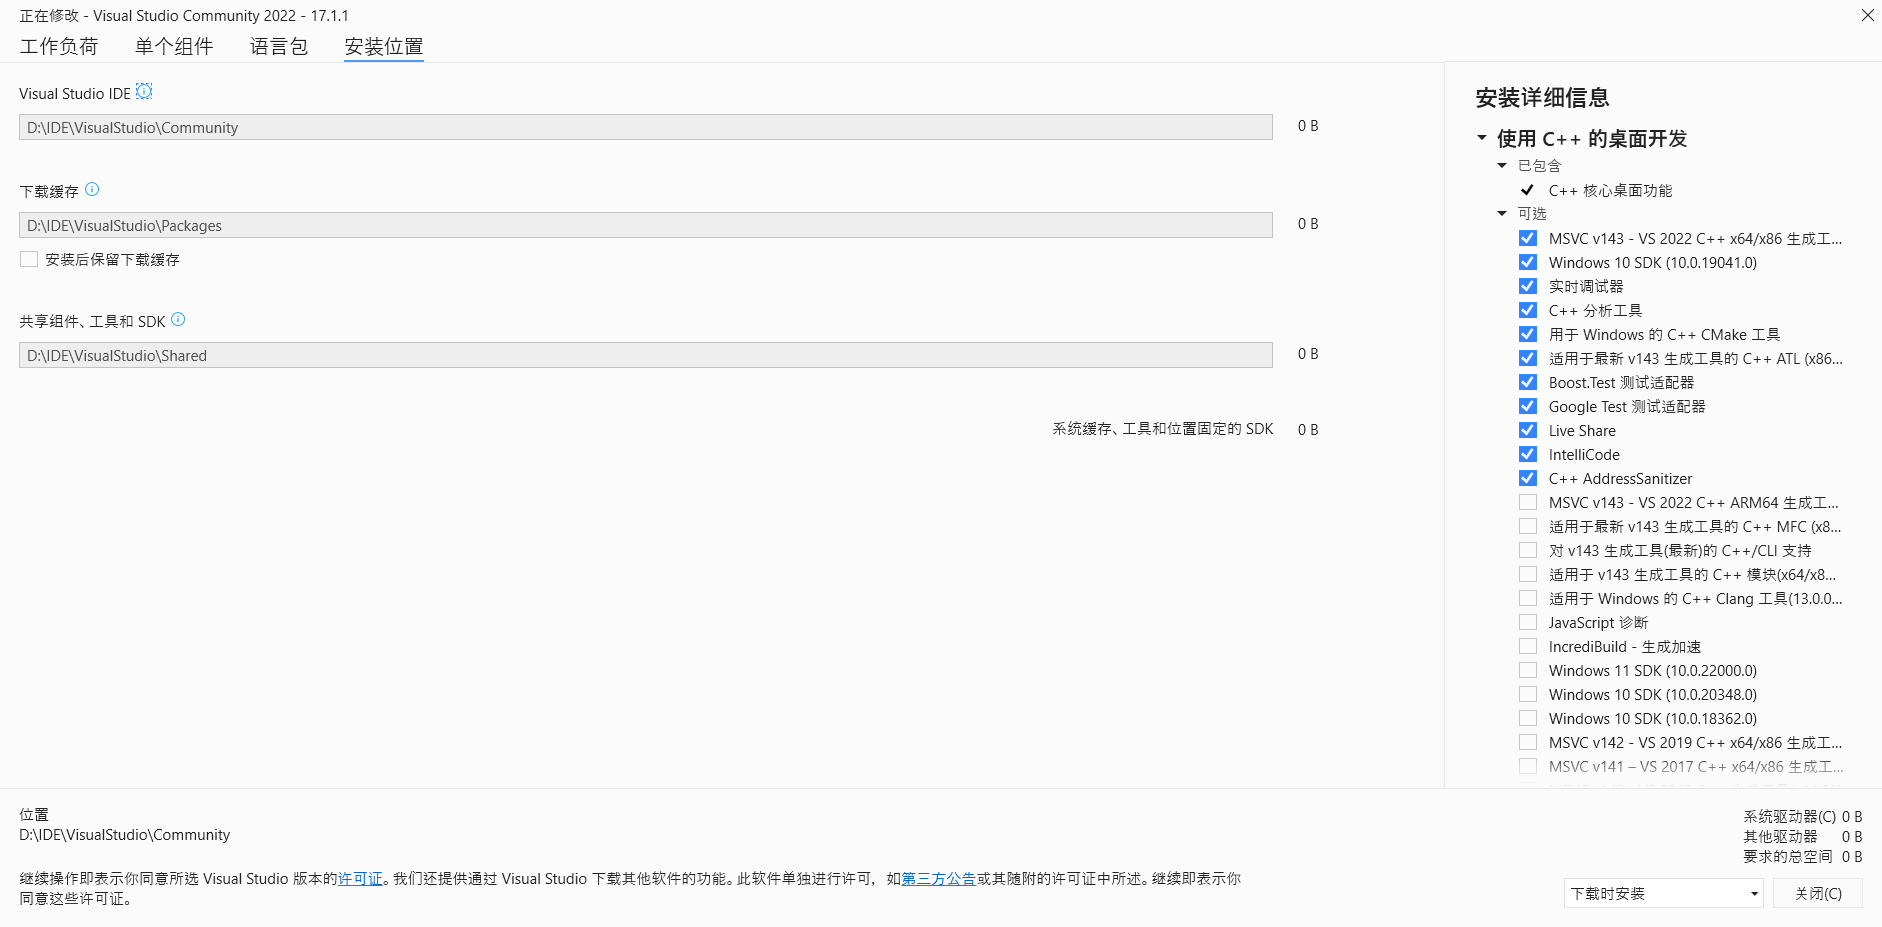Open the 下载时安装 dropdown
Image resolution: width=1882 pixels, height=927 pixels.
point(1663,893)
